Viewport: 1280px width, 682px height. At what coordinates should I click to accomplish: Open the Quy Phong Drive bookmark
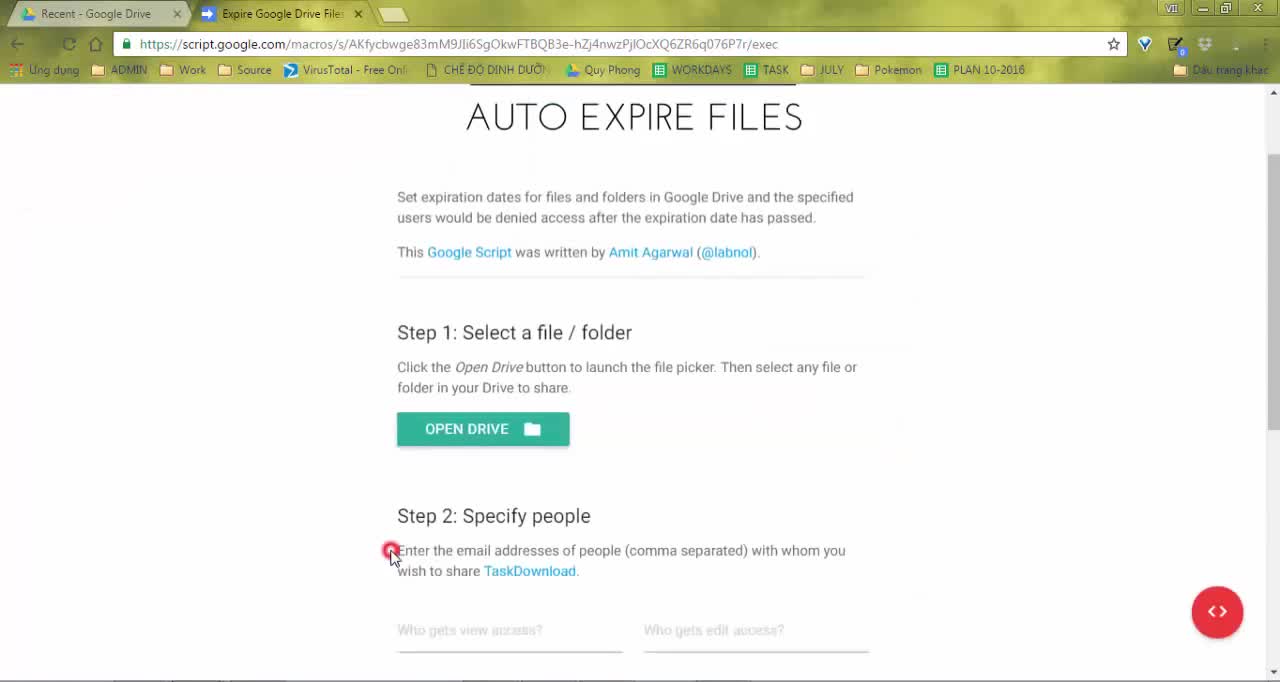[x=602, y=70]
